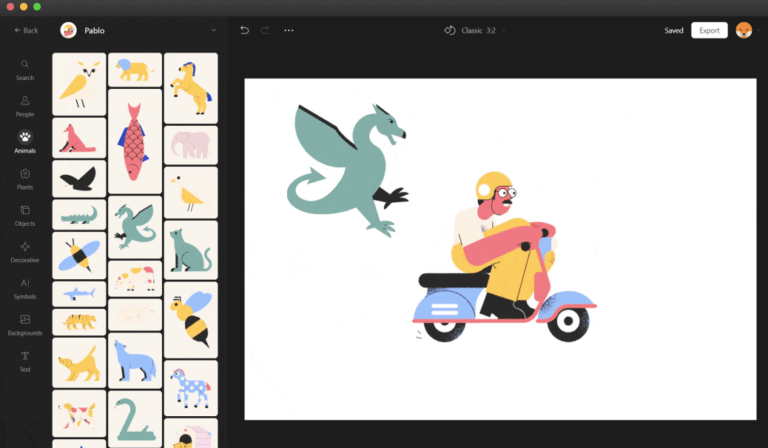This screenshot has height=448, width=768.
Task: Click the Export button
Action: pos(709,30)
